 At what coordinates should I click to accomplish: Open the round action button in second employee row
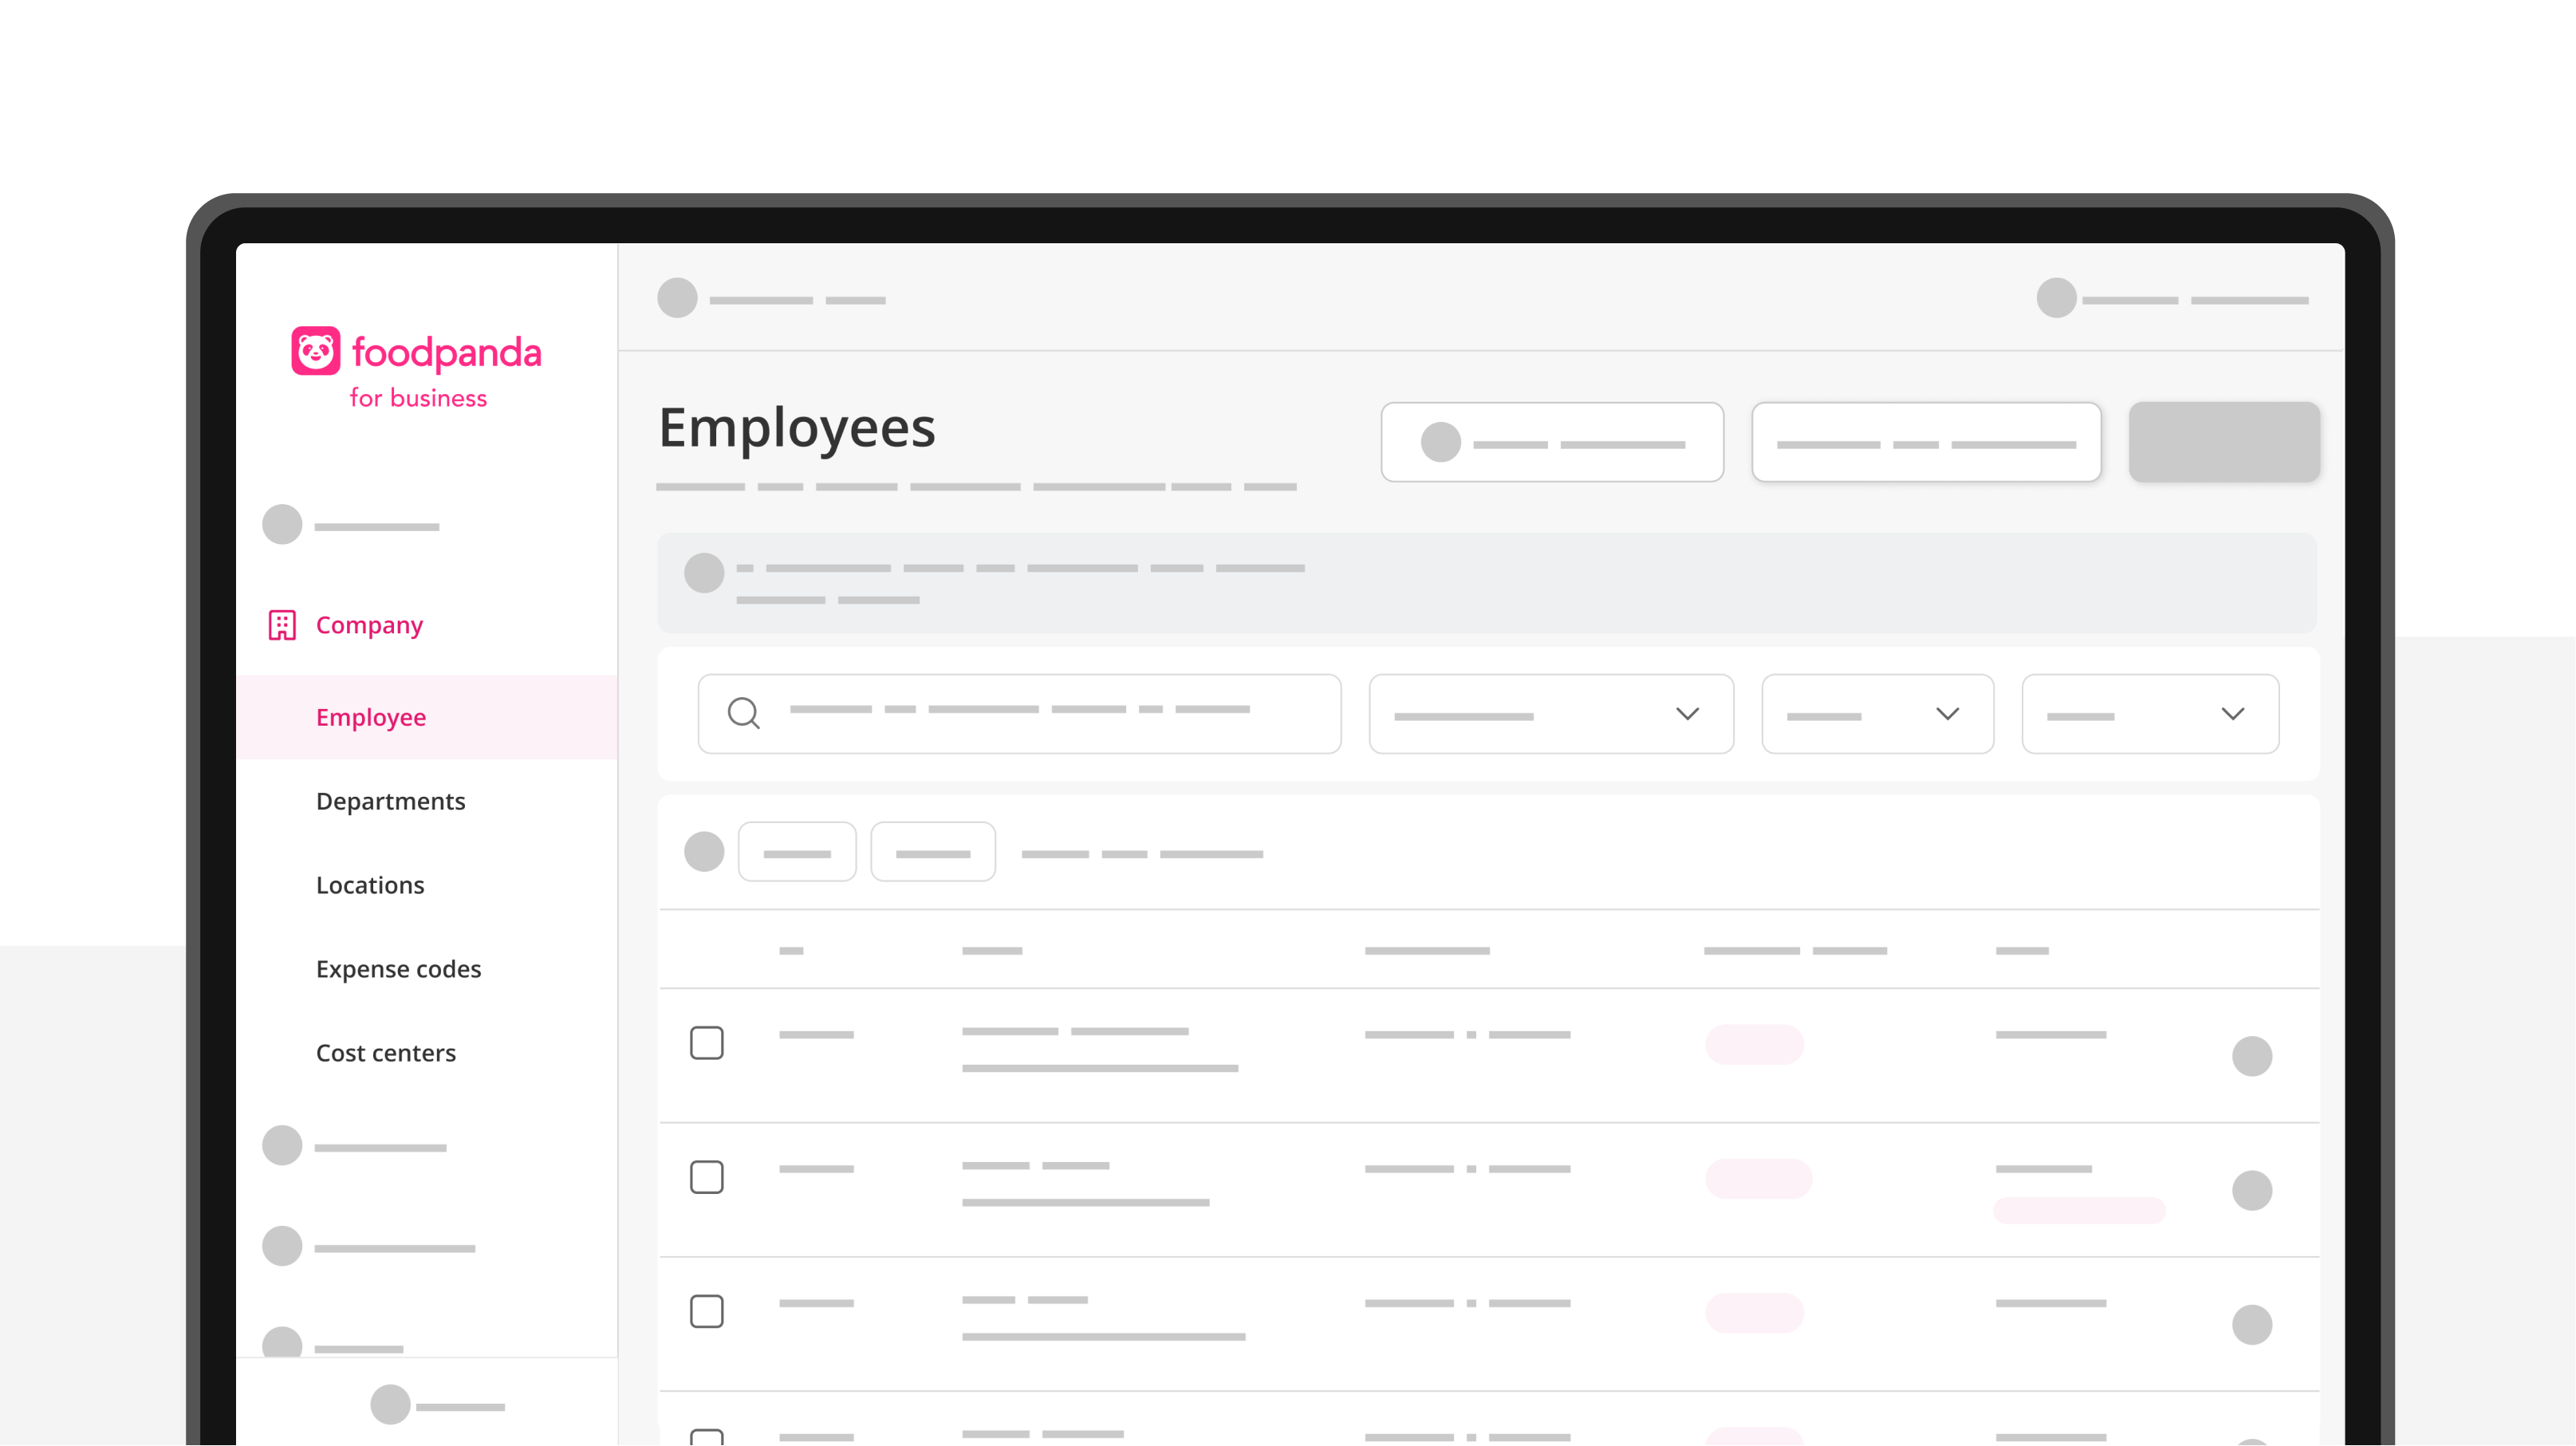coord(2252,1190)
